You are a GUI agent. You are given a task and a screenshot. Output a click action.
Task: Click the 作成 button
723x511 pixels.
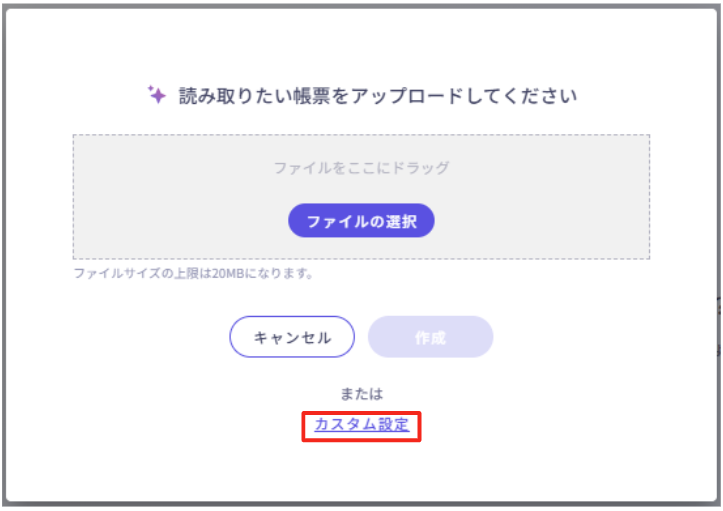coord(430,337)
